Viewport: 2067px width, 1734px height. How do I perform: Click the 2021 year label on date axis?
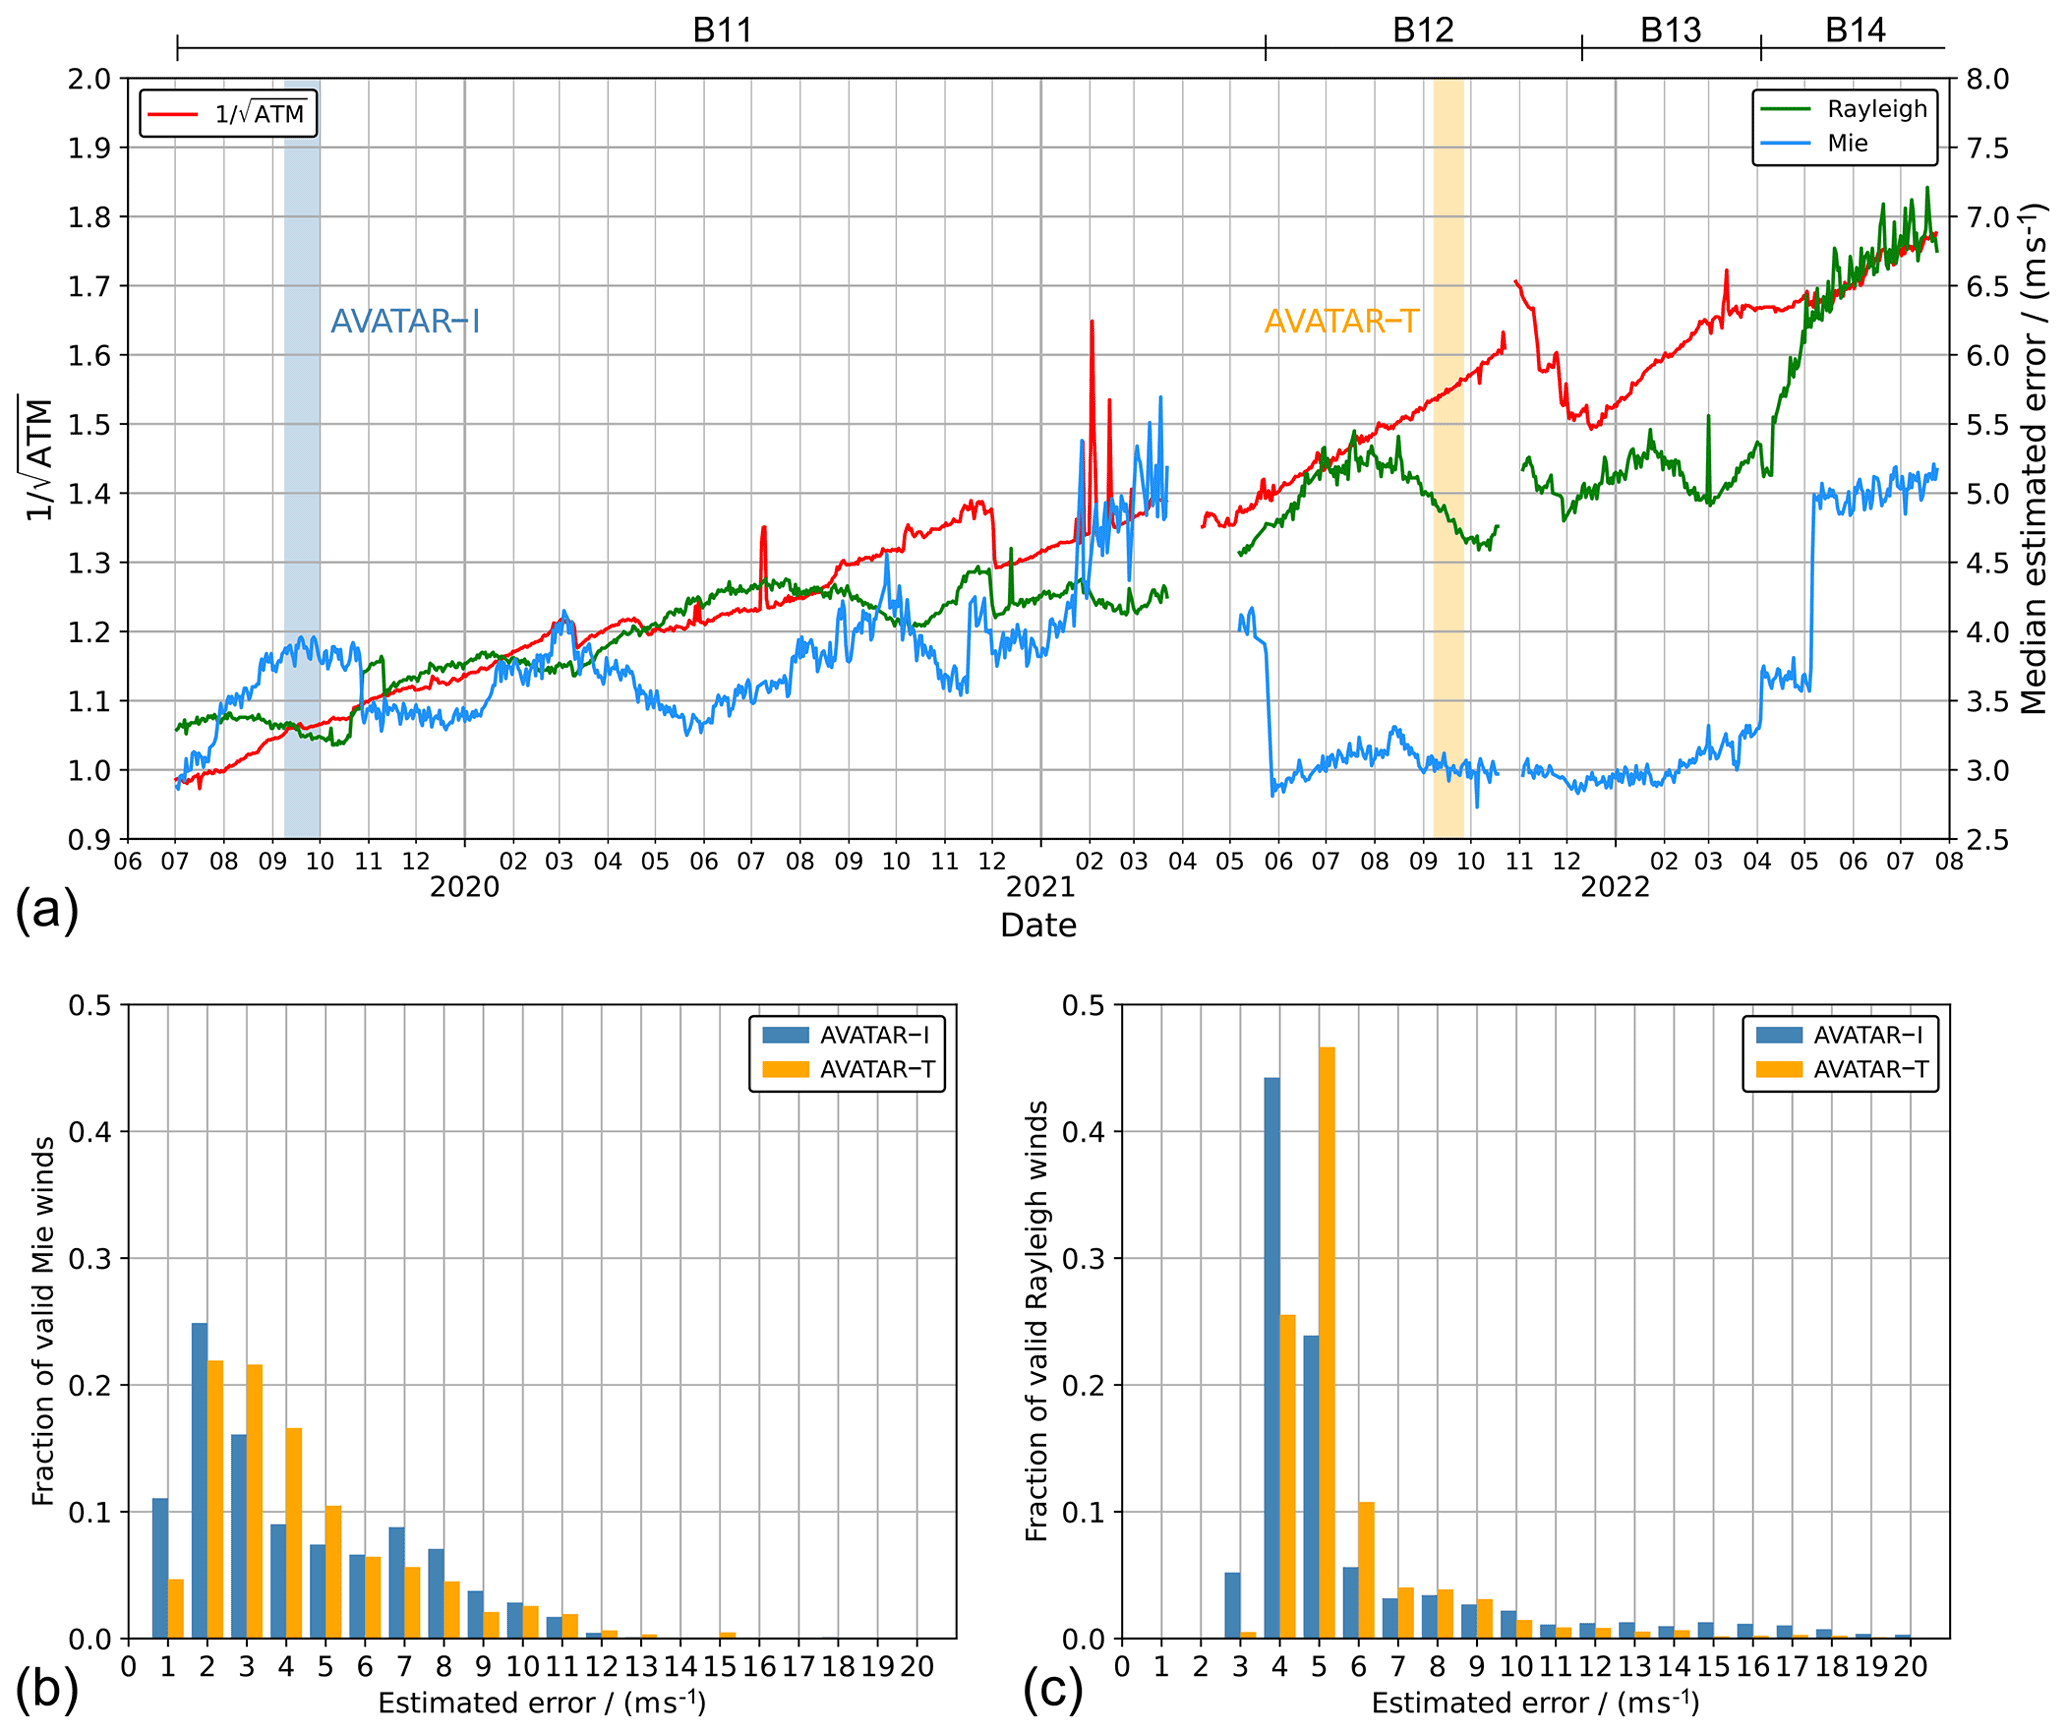[1040, 887]
